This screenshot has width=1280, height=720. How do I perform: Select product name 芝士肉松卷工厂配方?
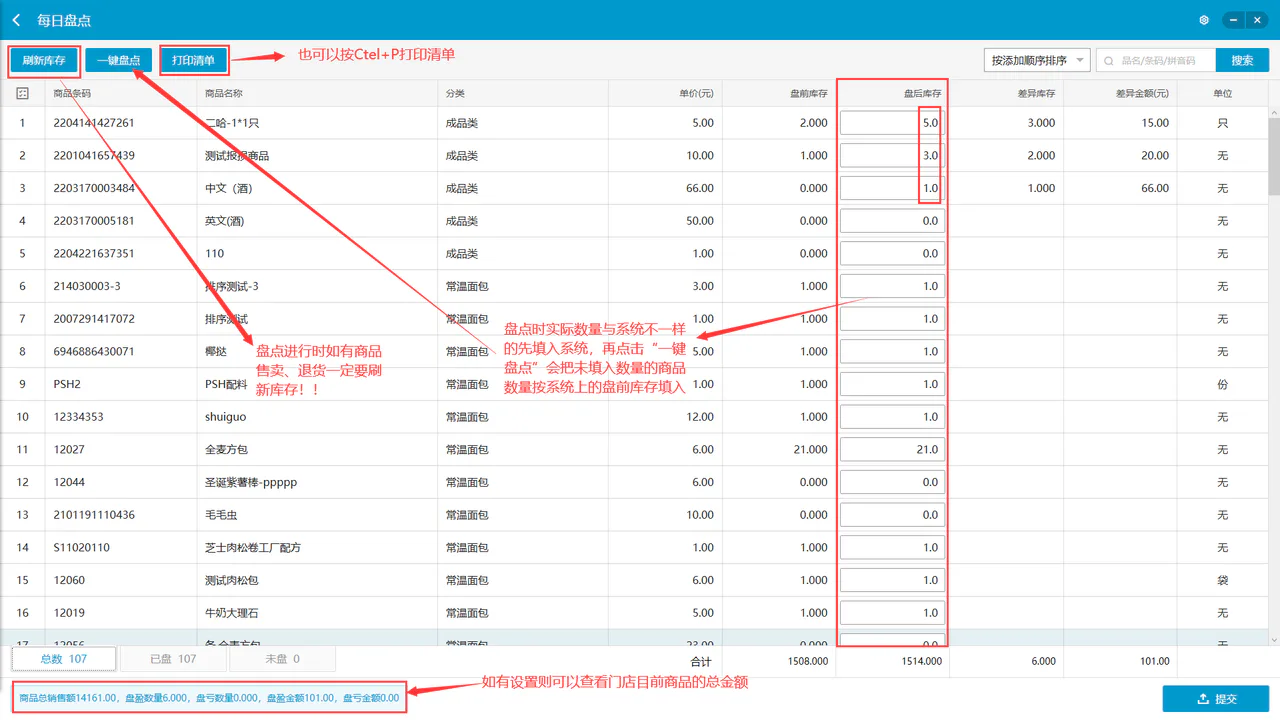pos(253,548)
